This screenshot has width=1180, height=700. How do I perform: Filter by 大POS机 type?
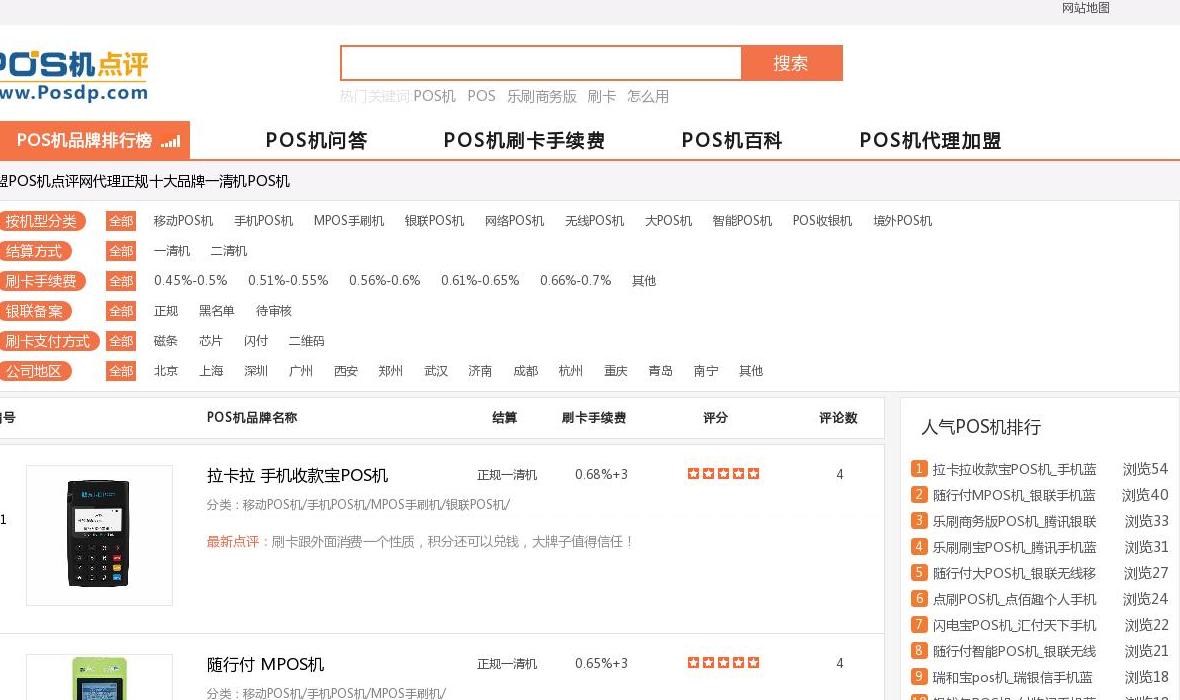668,221
